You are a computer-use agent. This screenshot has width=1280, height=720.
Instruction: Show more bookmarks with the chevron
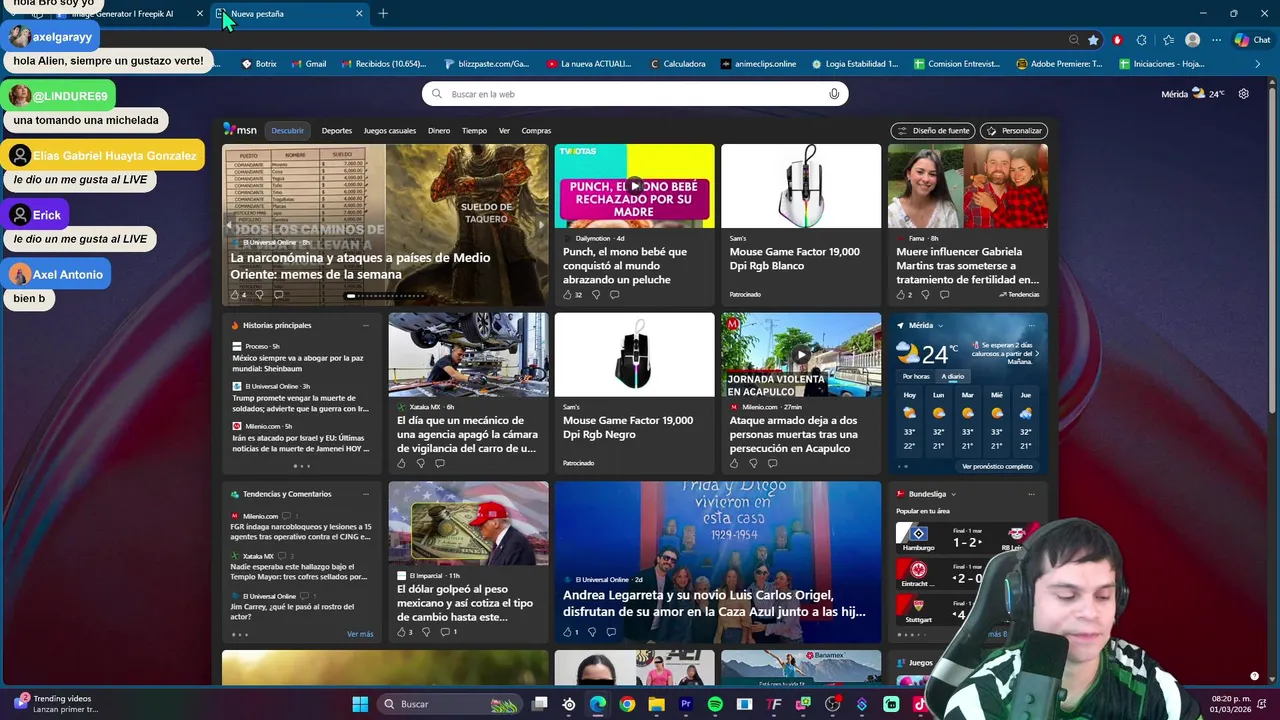[x=1258, y=64]
